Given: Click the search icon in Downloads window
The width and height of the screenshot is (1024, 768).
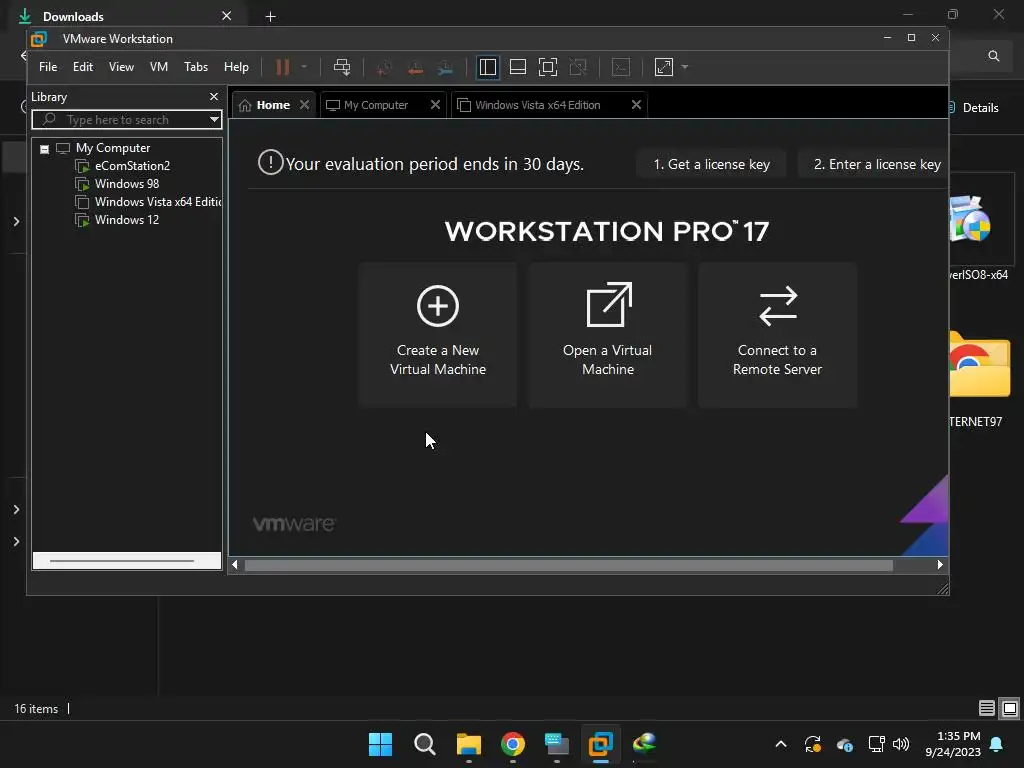Looking at the screenshot, I should point(993,56).
